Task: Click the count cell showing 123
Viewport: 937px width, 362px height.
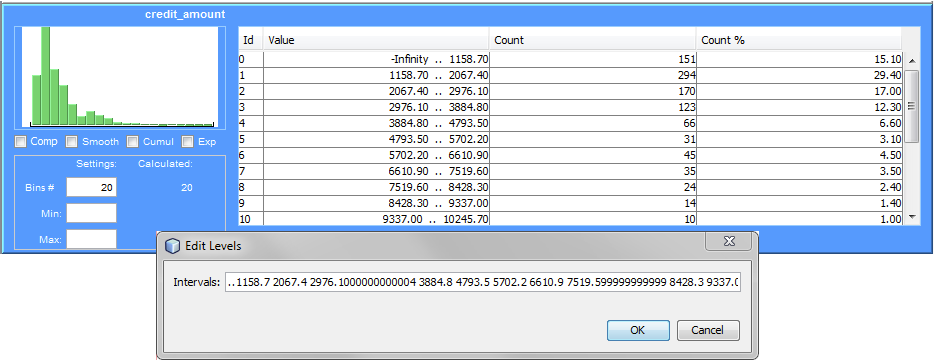Action: point(593,108)
